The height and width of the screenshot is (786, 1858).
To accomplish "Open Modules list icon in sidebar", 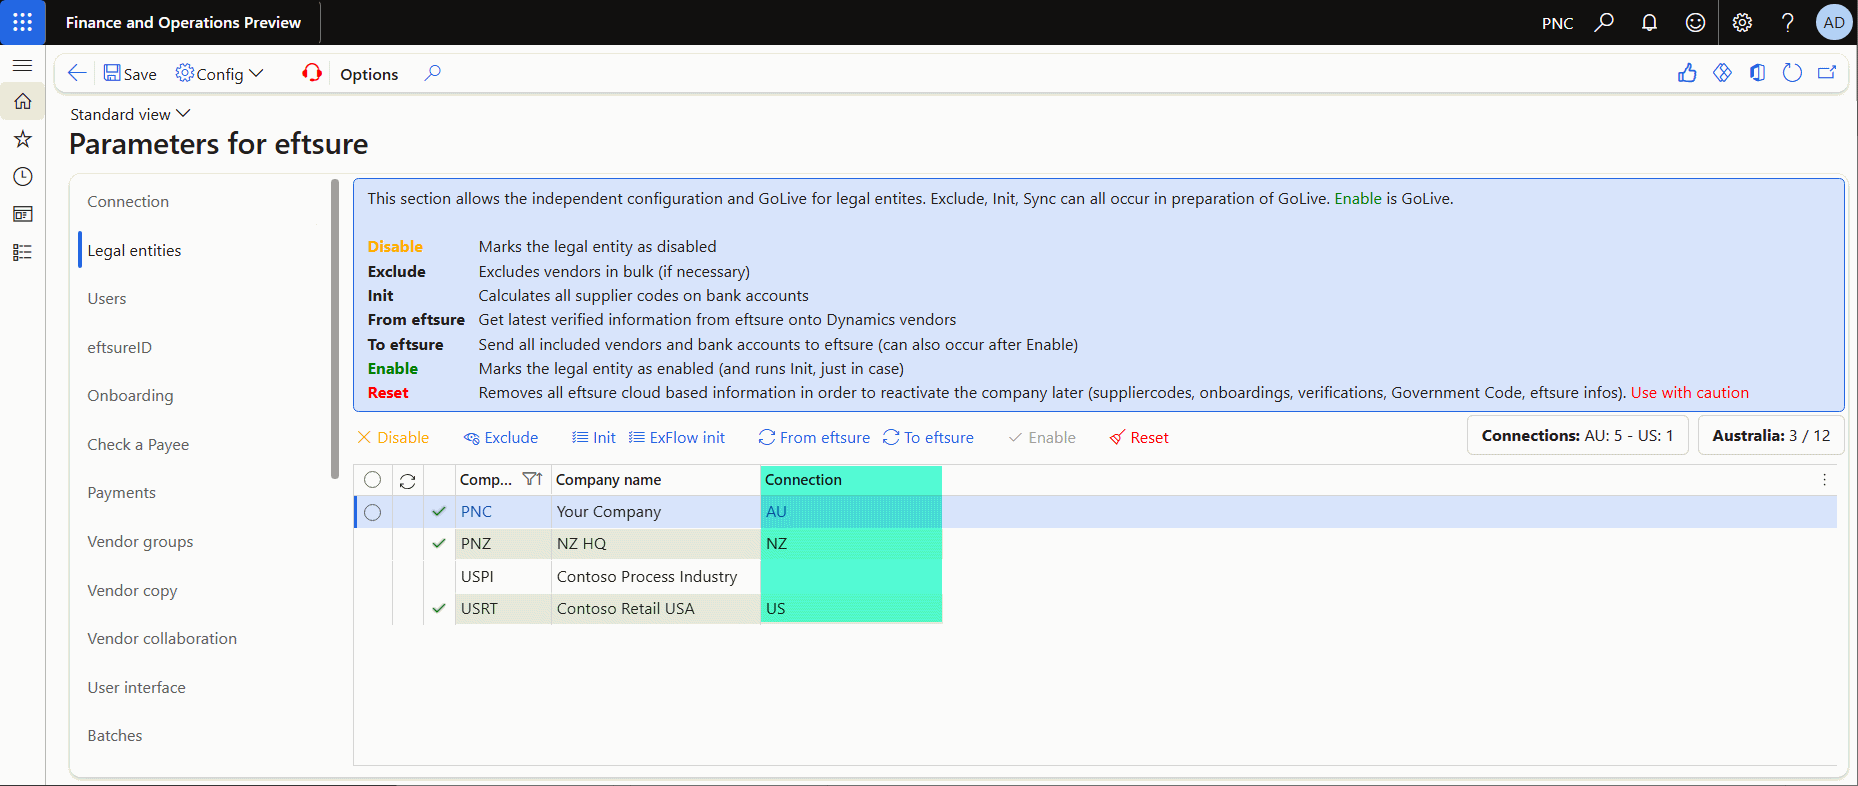I will [22, 252].
